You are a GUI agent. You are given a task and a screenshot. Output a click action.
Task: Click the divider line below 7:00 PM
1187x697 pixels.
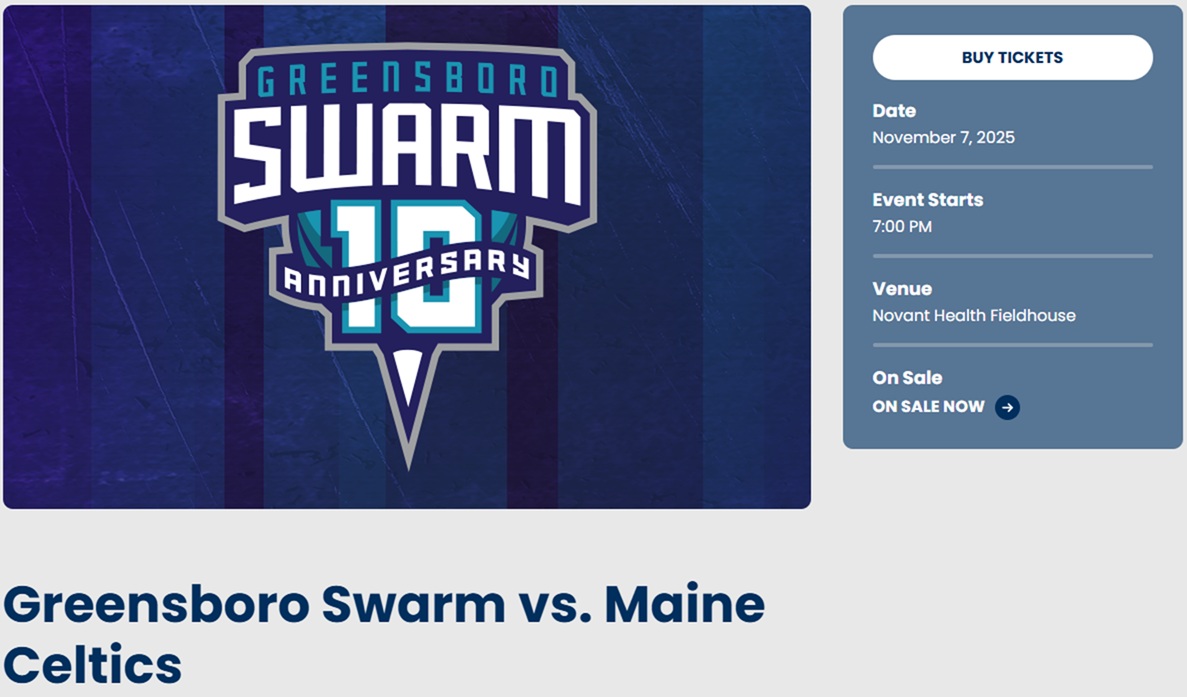tap(1012, 256)
